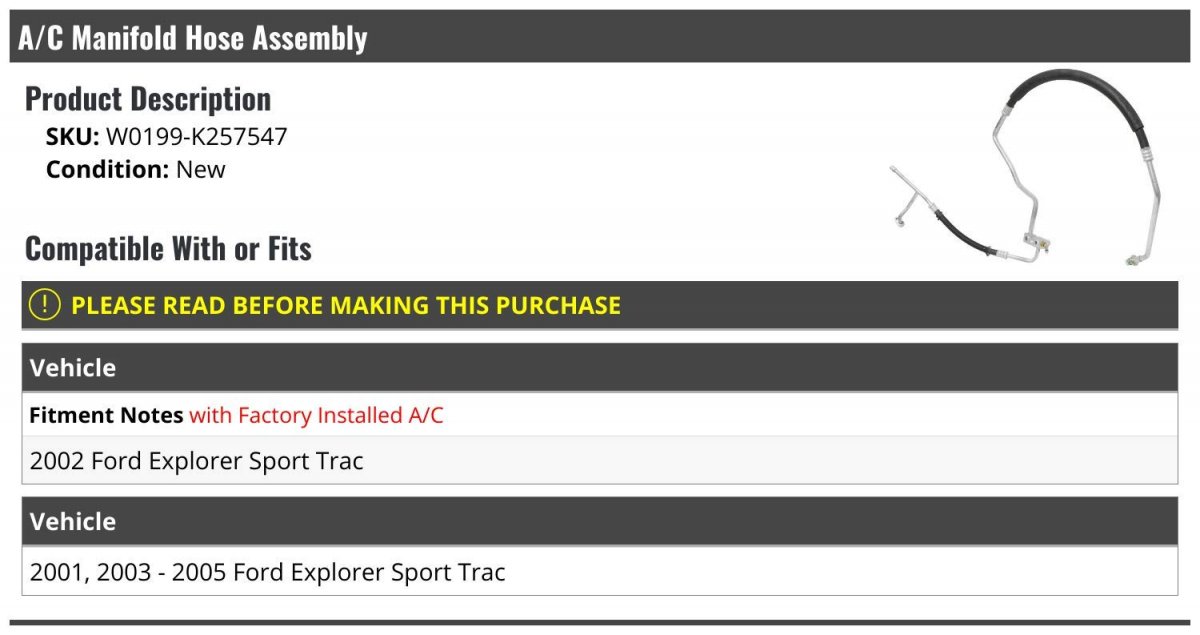Viewport: 1200px width, 635px height.
Task: Click the first 'Vehicle' table header
Action: pos(600,367)
